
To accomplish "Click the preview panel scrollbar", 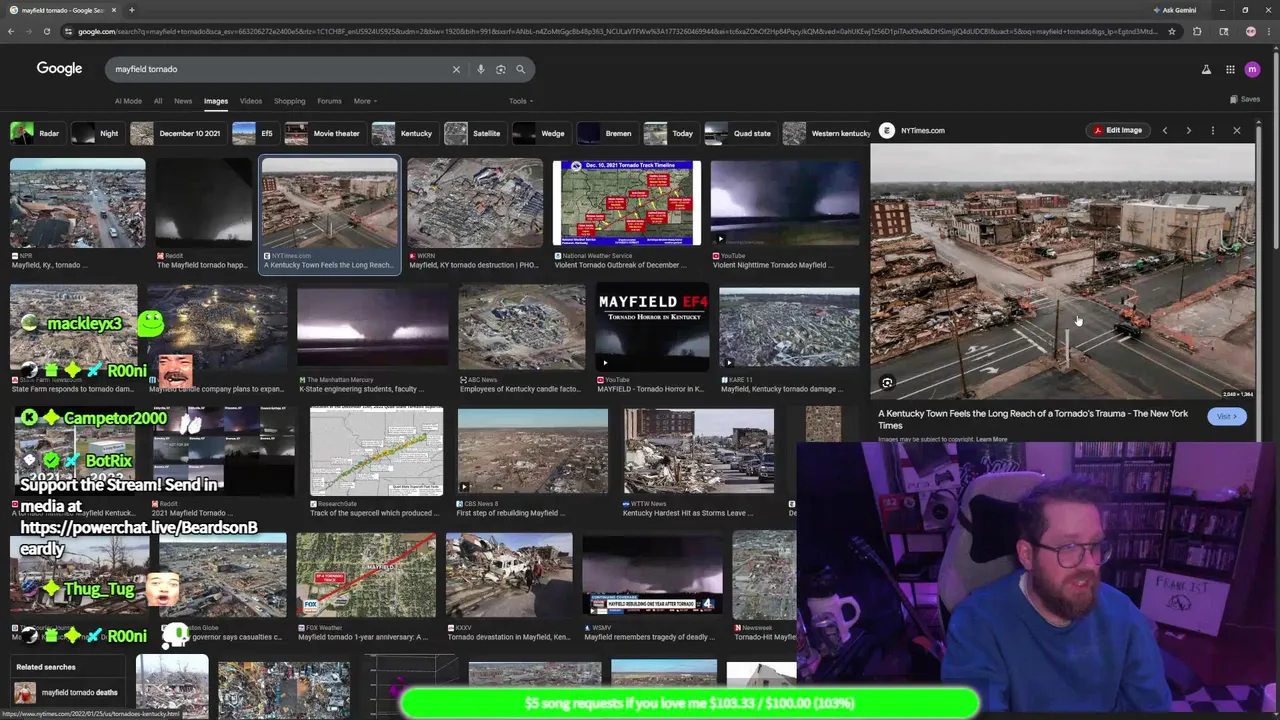I will [x=1258, y=280].
